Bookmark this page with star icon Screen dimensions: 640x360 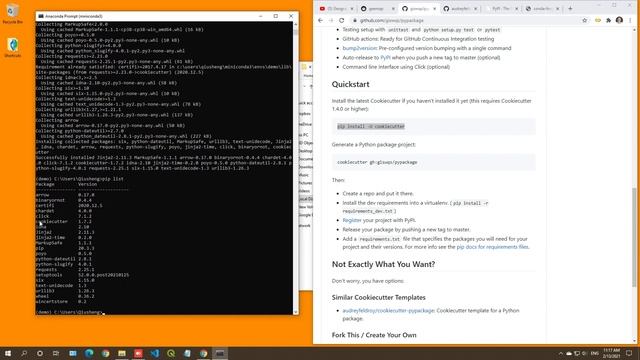point(584,20)
